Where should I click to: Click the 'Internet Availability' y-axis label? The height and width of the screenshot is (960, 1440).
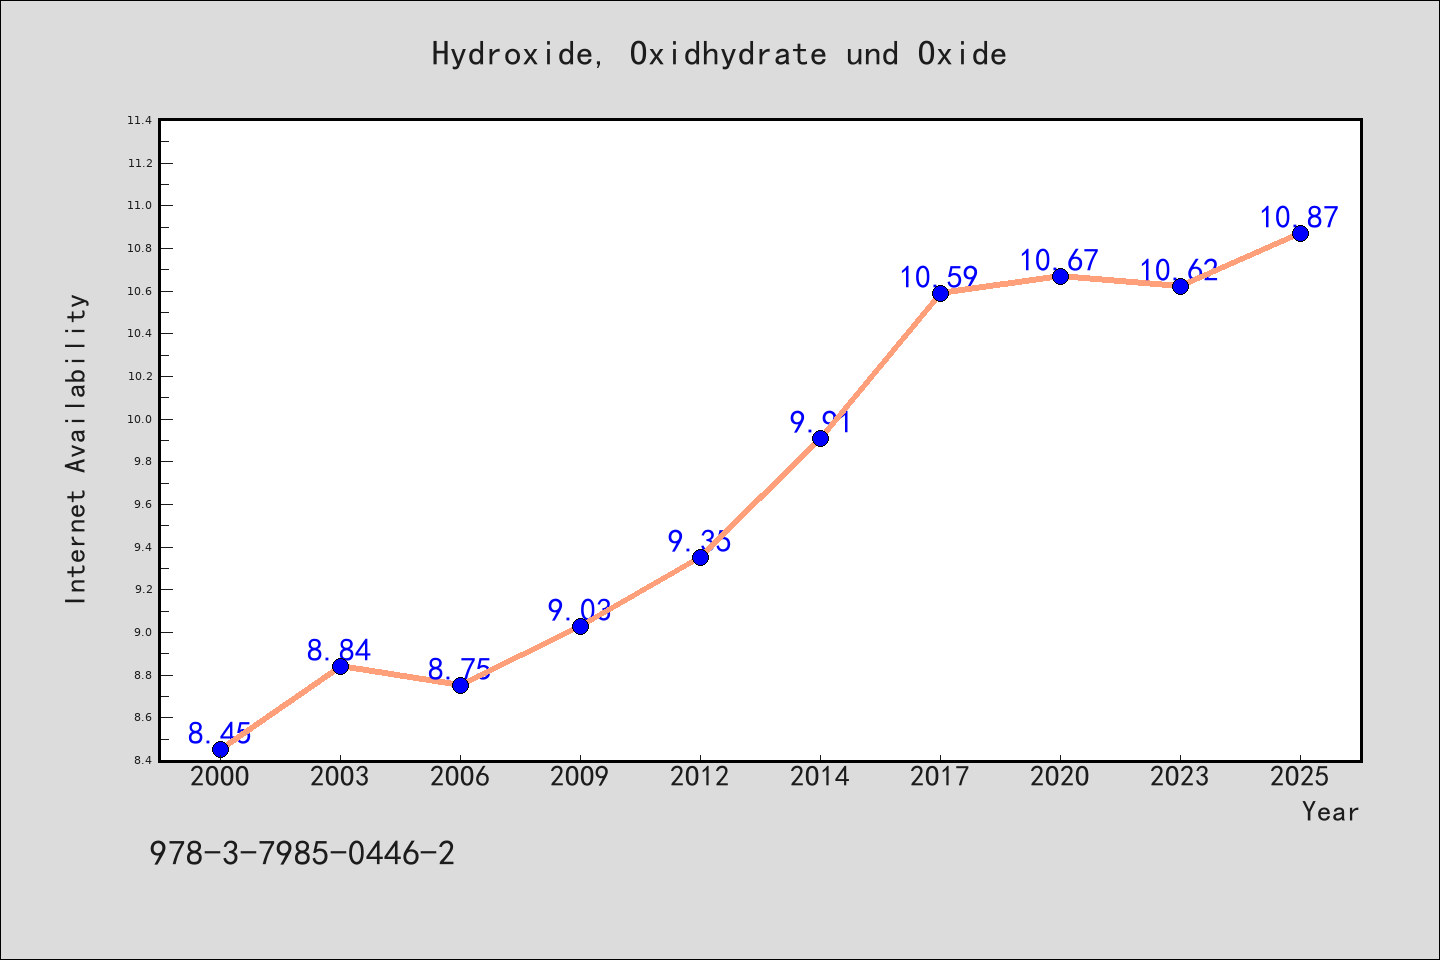pyautogui.click(x=77, y=448)
